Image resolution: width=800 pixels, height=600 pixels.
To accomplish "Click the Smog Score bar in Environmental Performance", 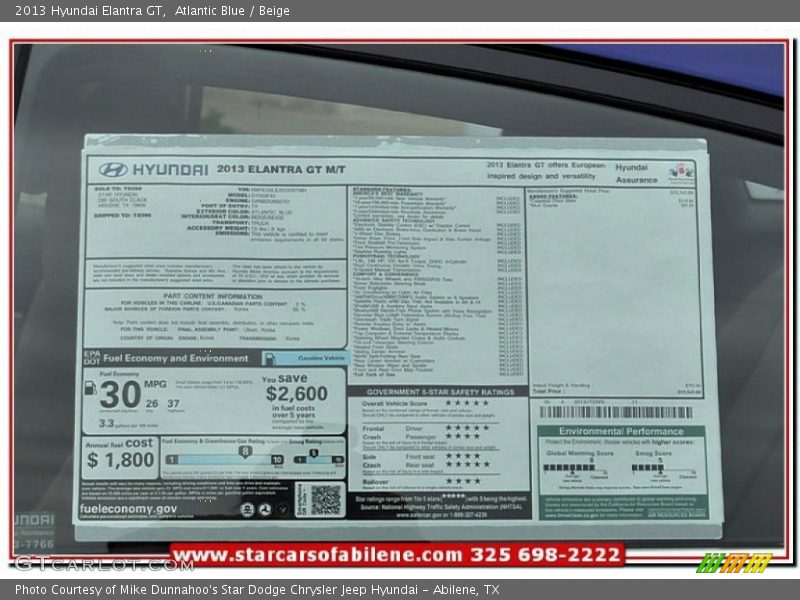I will 647,467.
